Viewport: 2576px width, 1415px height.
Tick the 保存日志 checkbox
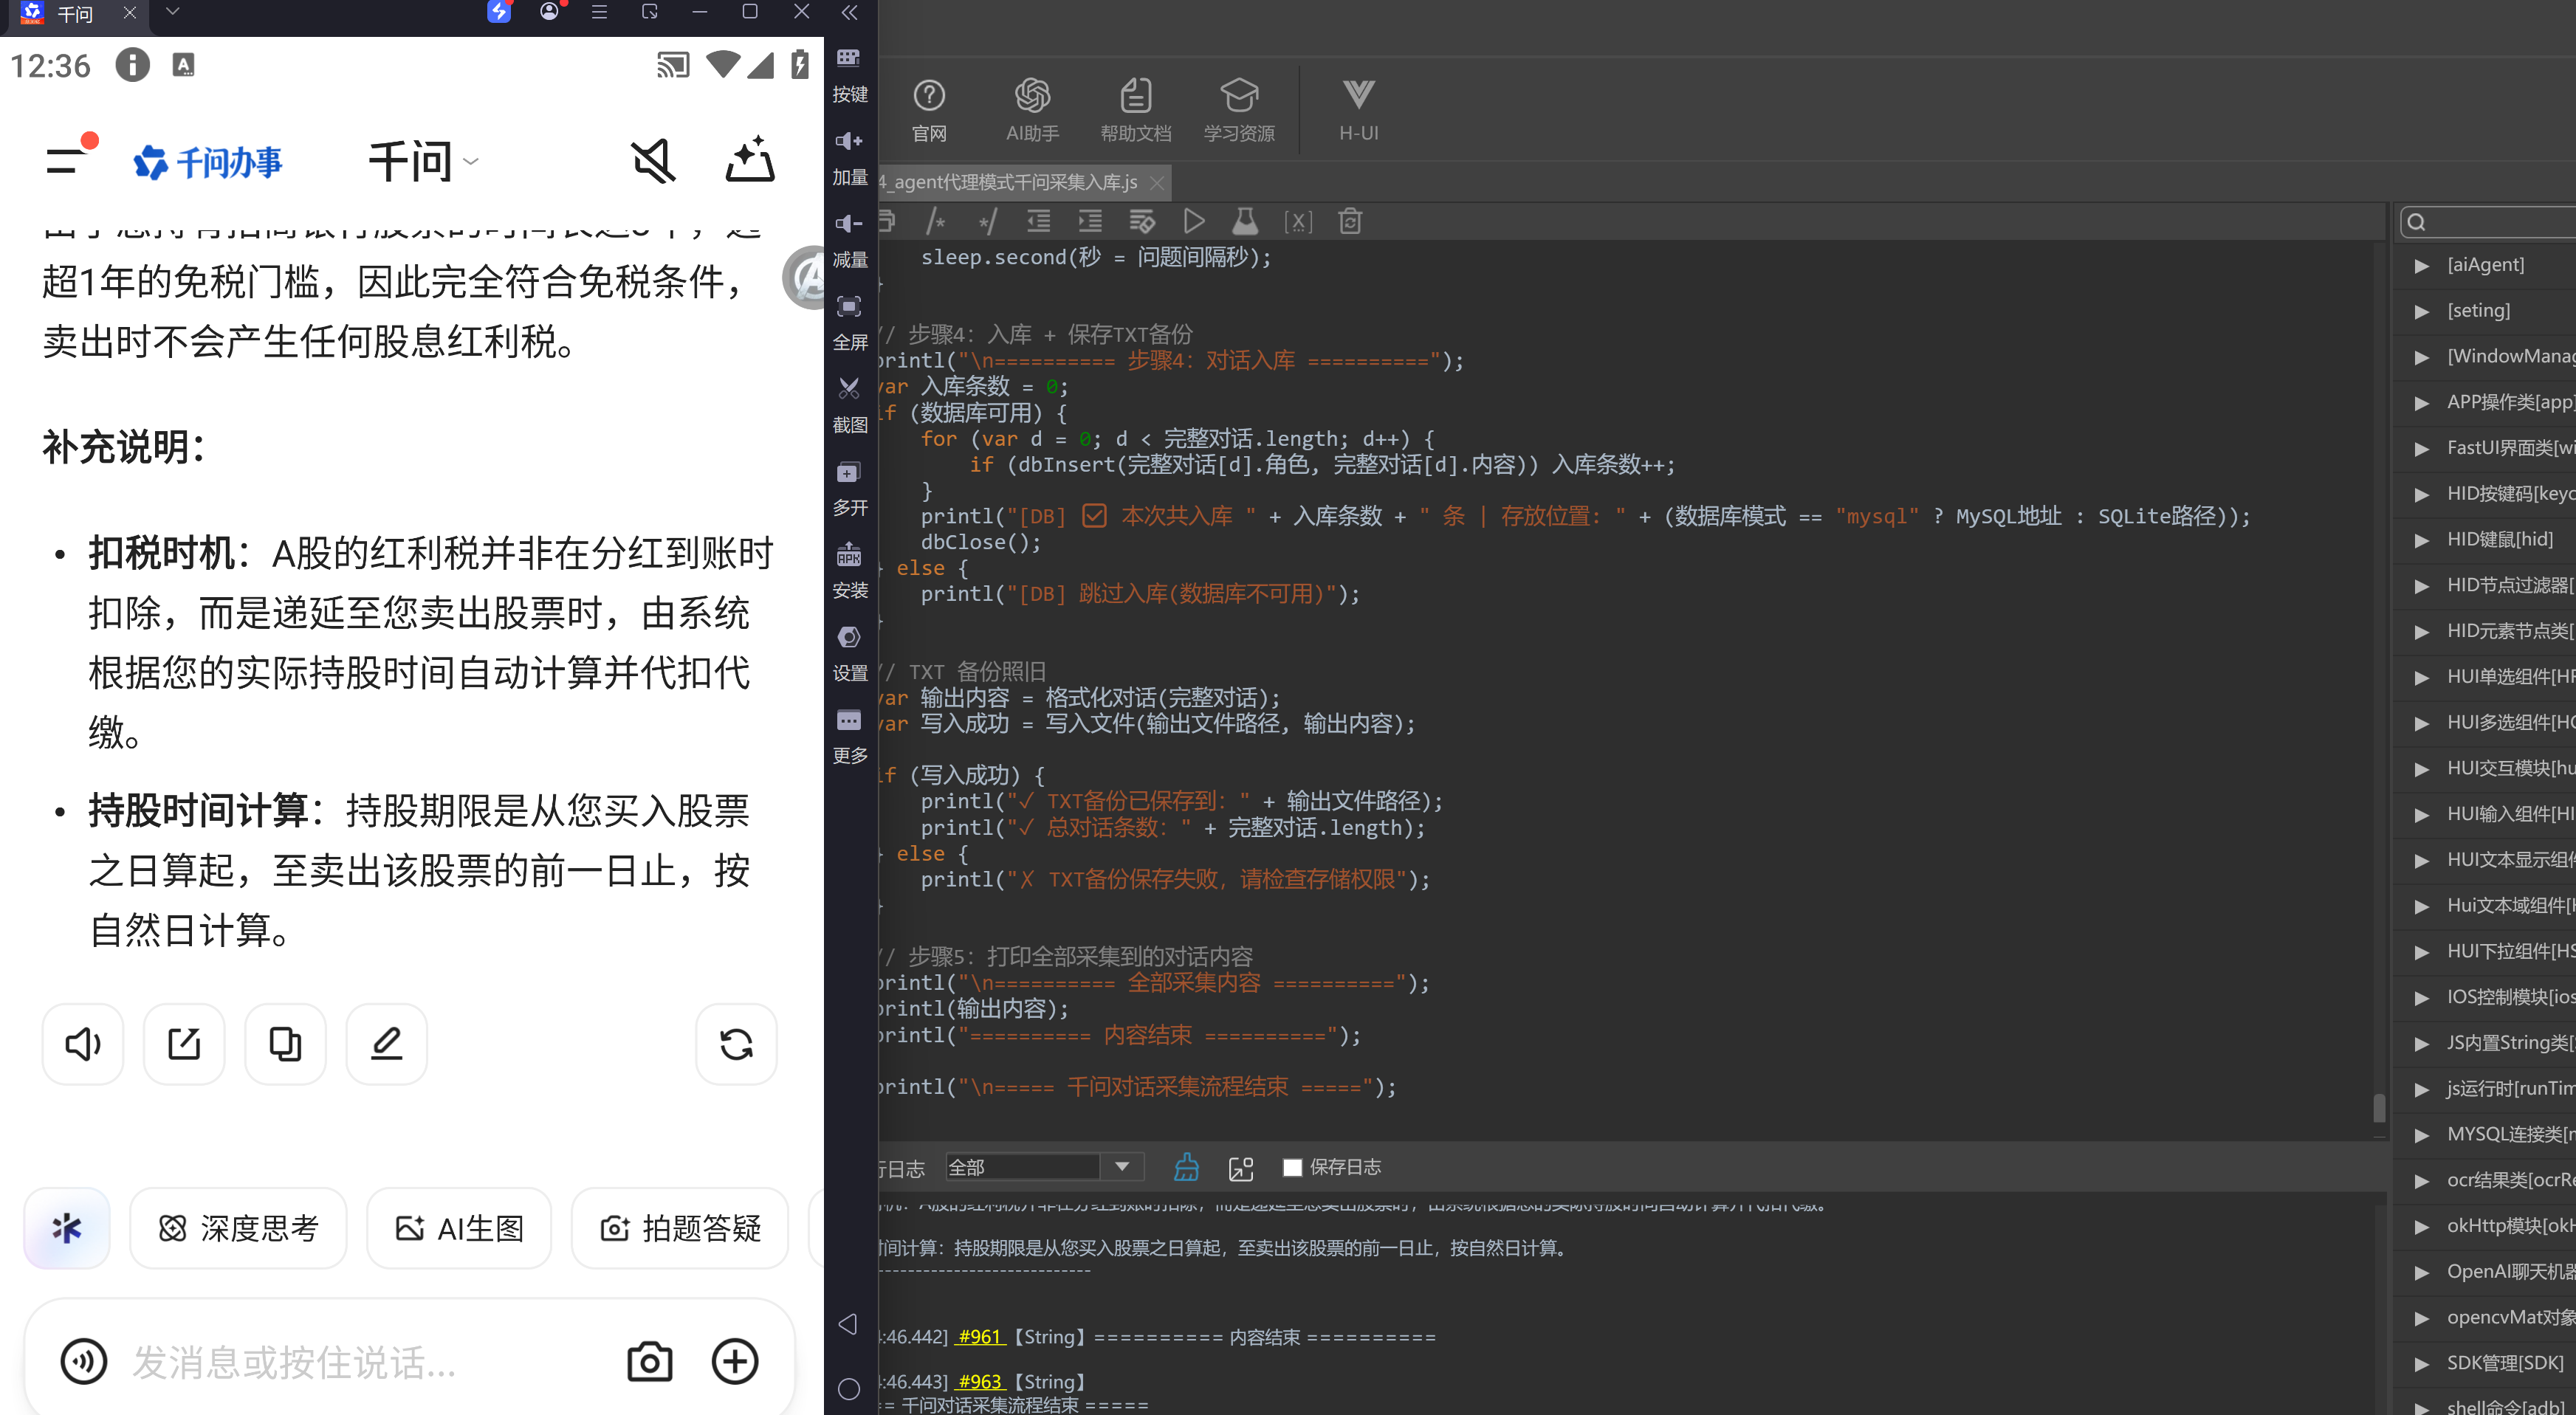[1292, 1167]
